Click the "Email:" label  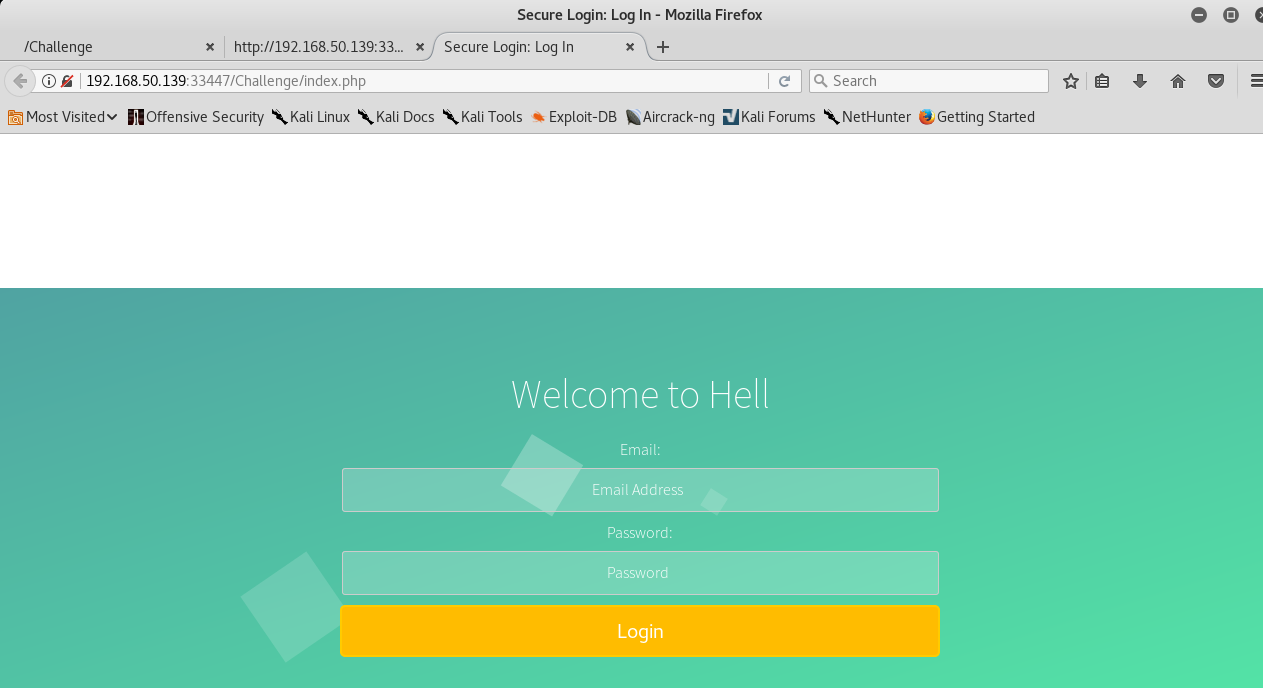640,450
